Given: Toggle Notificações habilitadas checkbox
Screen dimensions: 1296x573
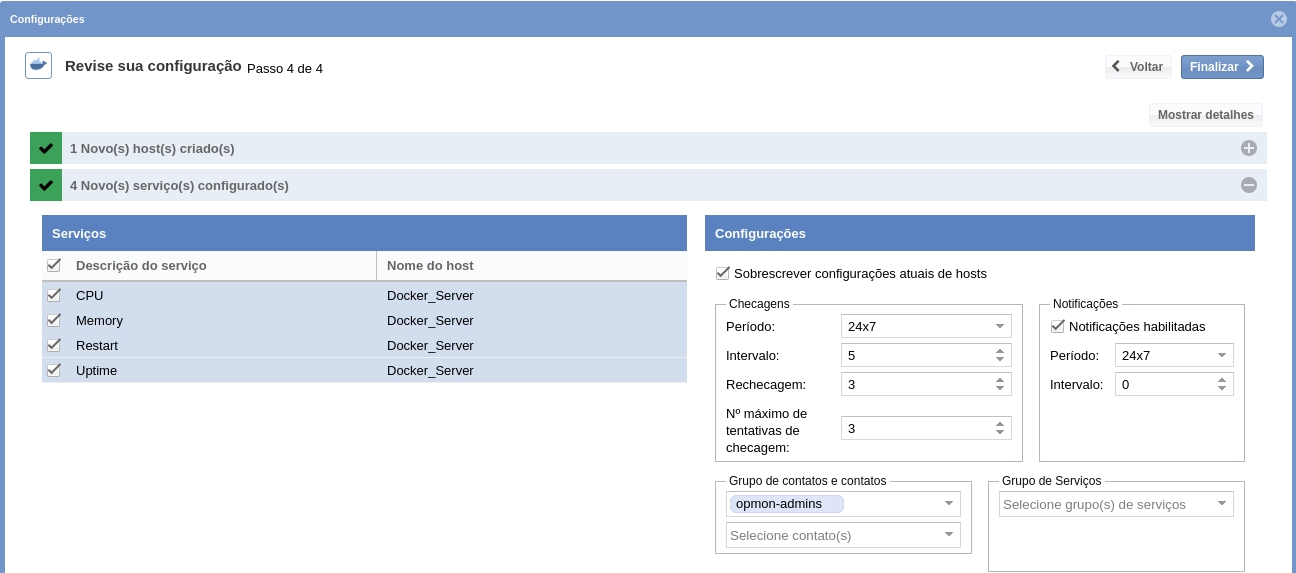Looking at the screenshot, I should point(1057,326).
